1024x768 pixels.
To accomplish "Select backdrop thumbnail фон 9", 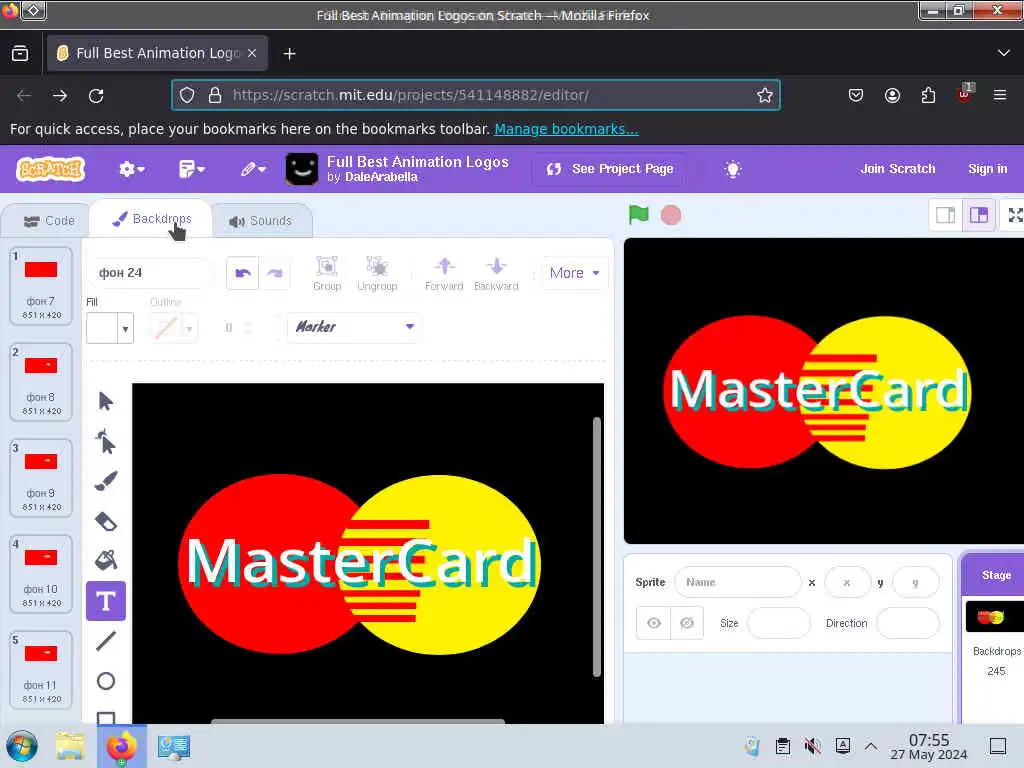I will click(x=40, y=477).
